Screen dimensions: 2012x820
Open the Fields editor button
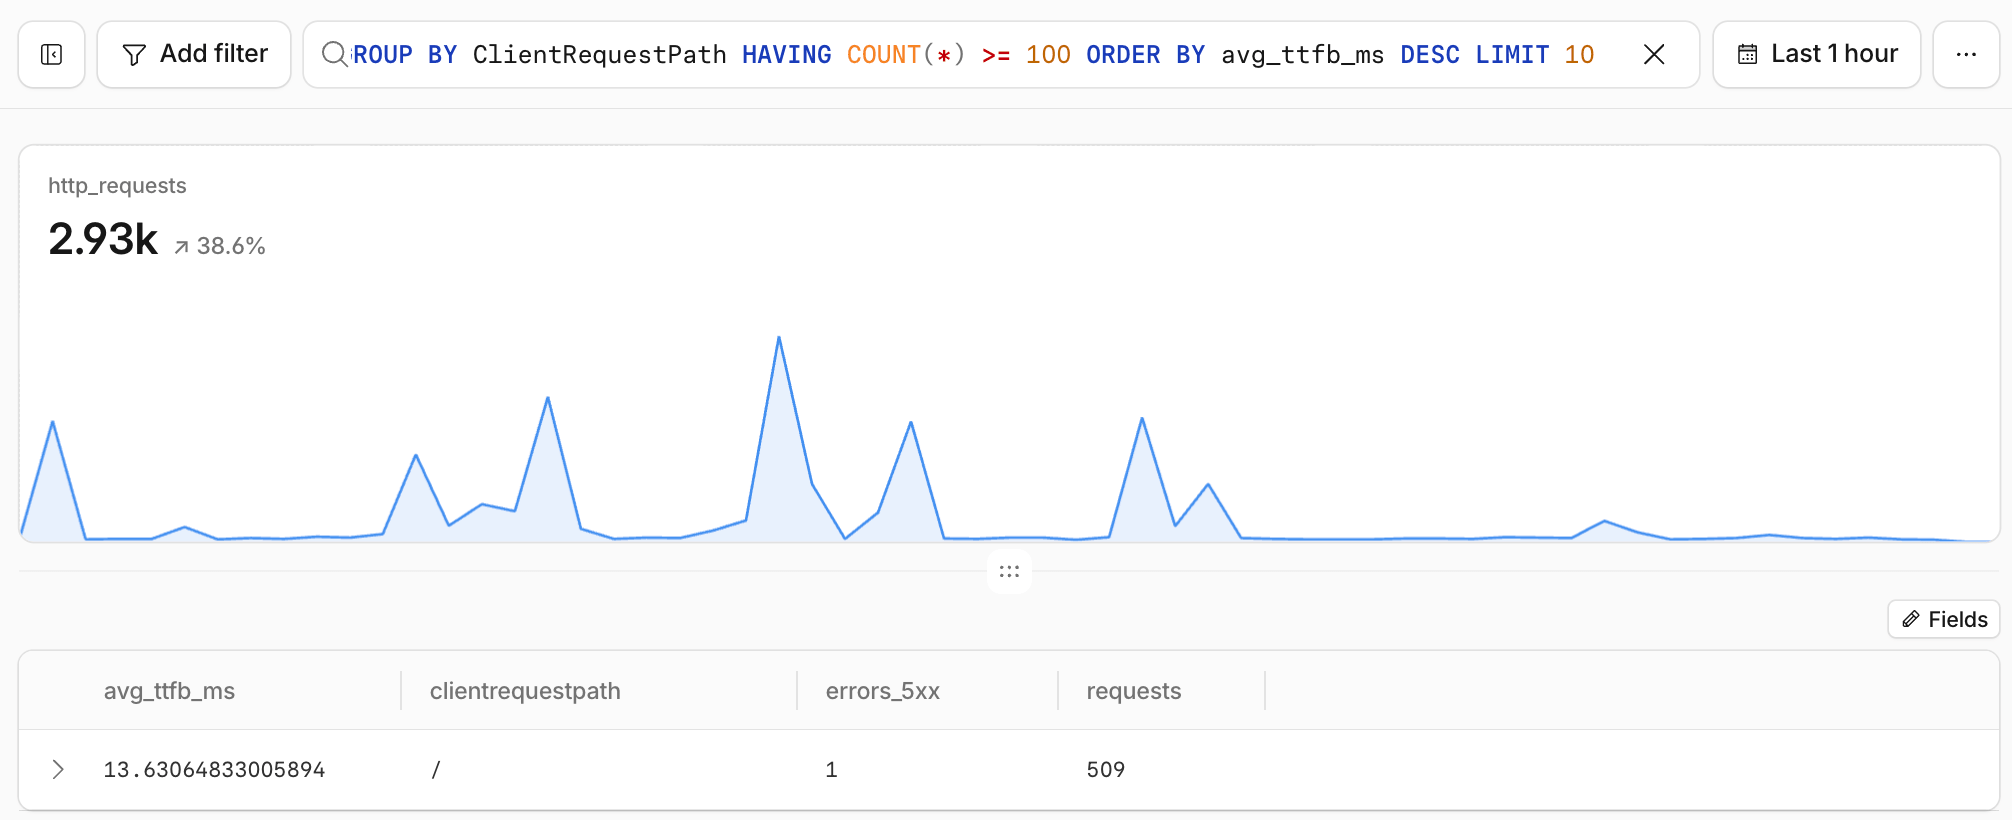tap(1944, 619)
